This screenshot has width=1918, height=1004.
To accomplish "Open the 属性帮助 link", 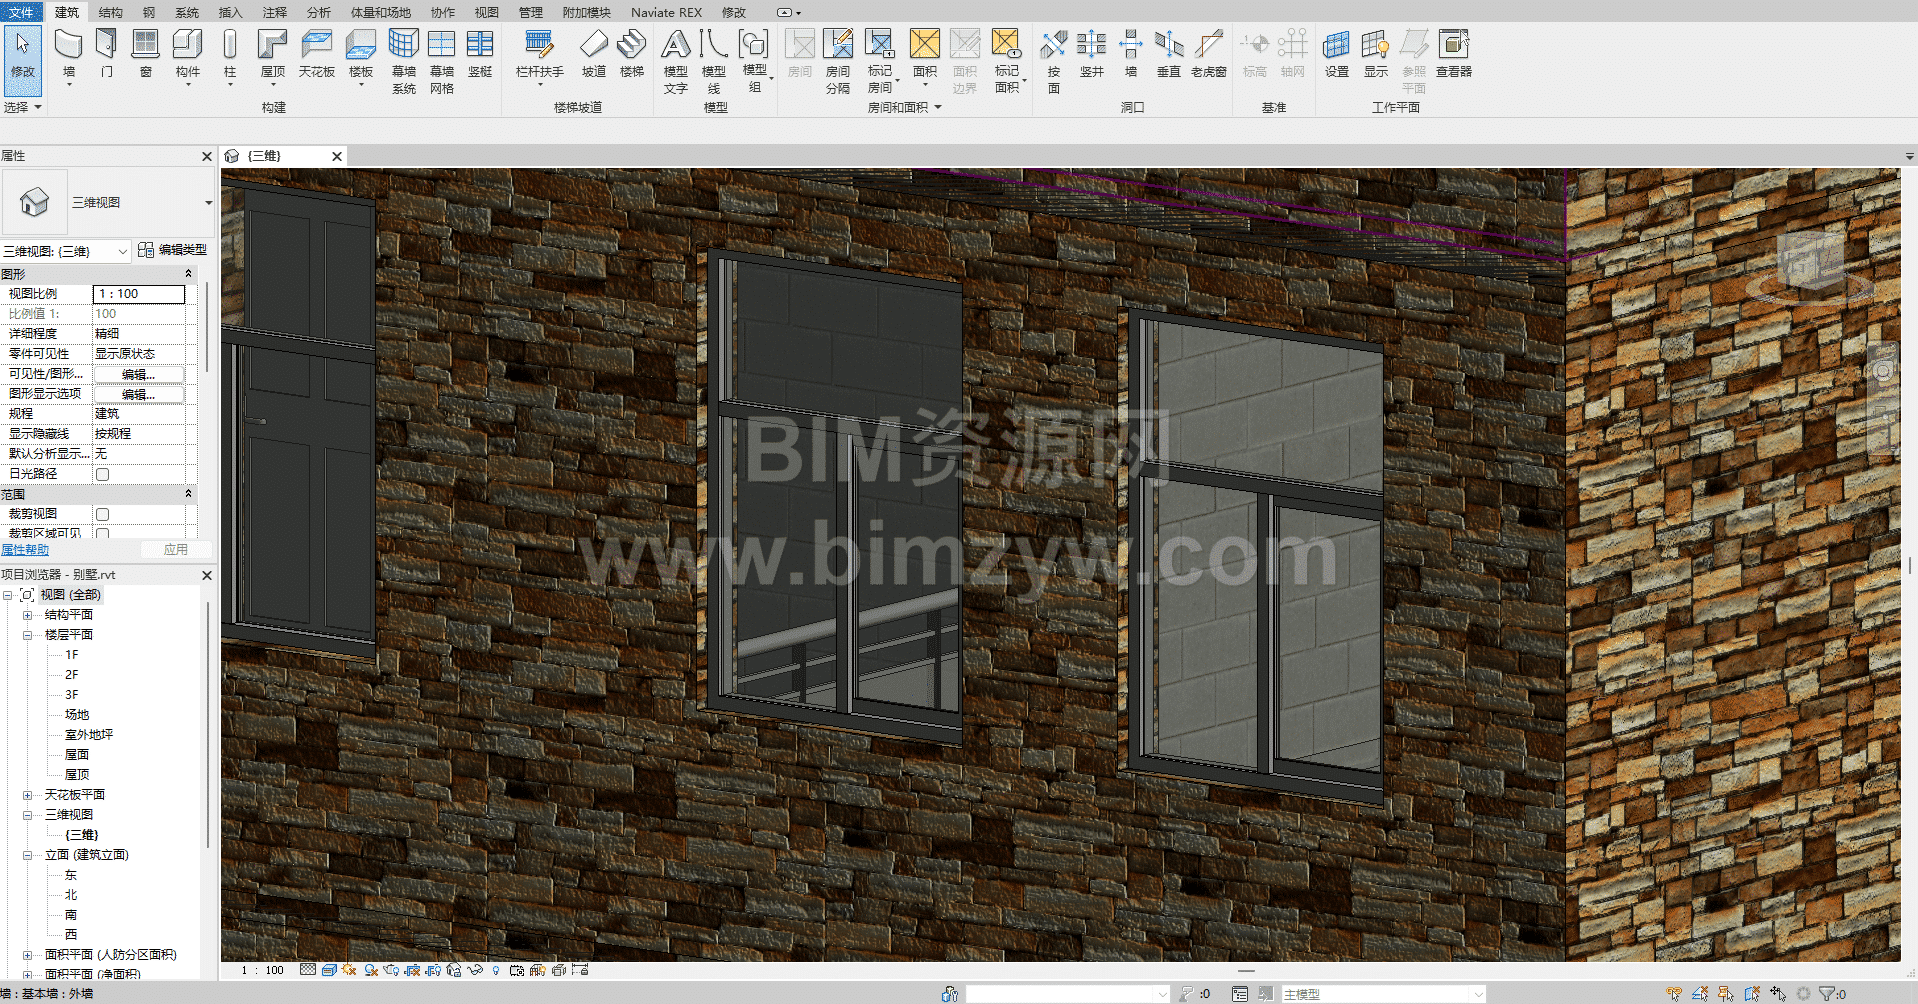I will tap(25, 550).
